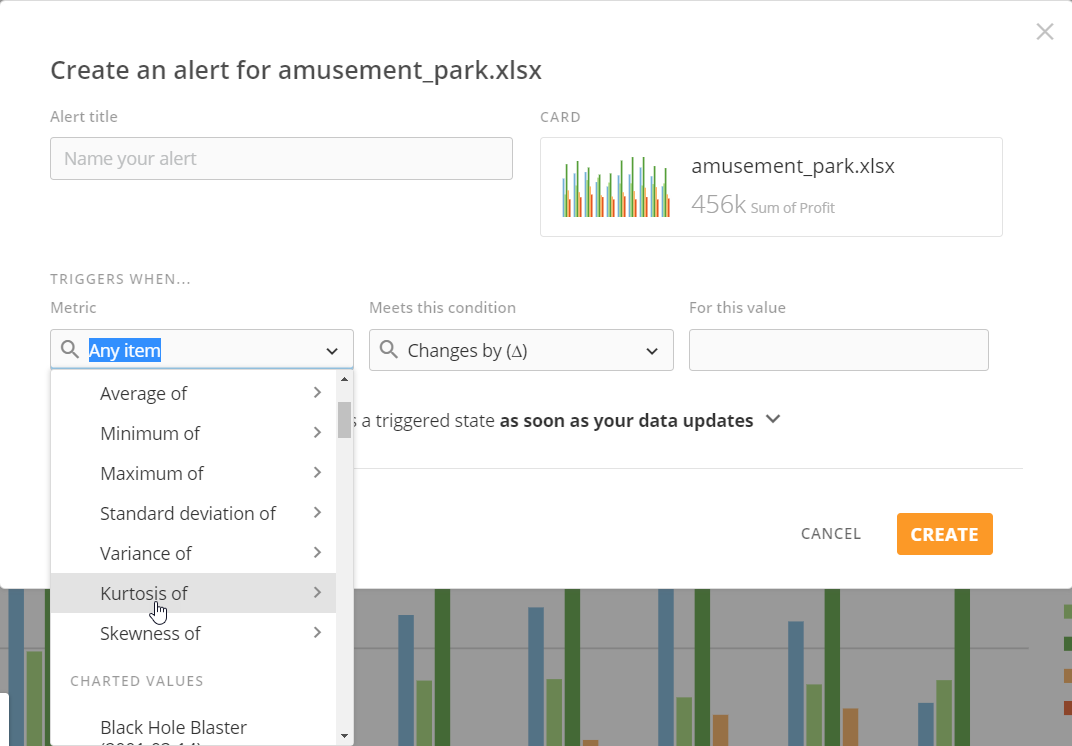1072x746 pixels.
Task: Expand the Minimum of submenu arrow
Action: (317, 433)
